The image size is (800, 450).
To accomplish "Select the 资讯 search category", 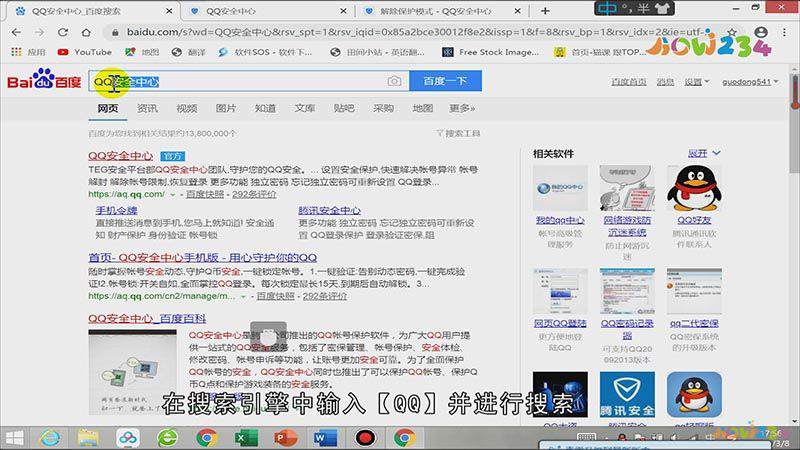I will 147,108.
